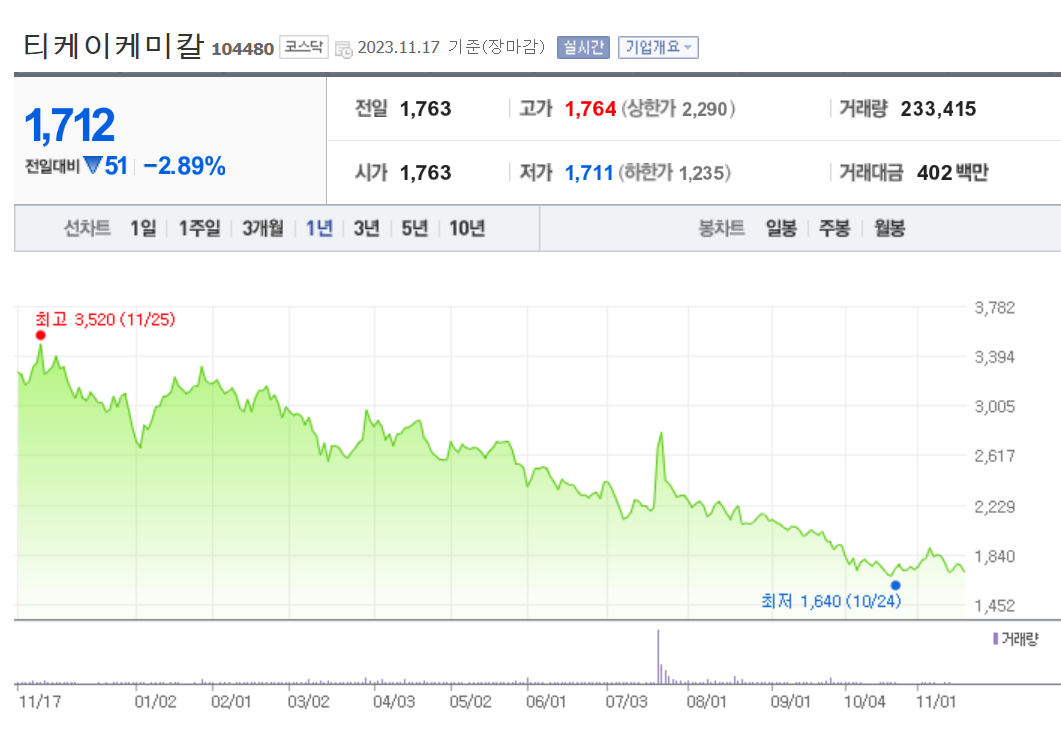Screen dimensions: 1061x737
Task: Switch to 주봉 candle chart
Action: 834,228
